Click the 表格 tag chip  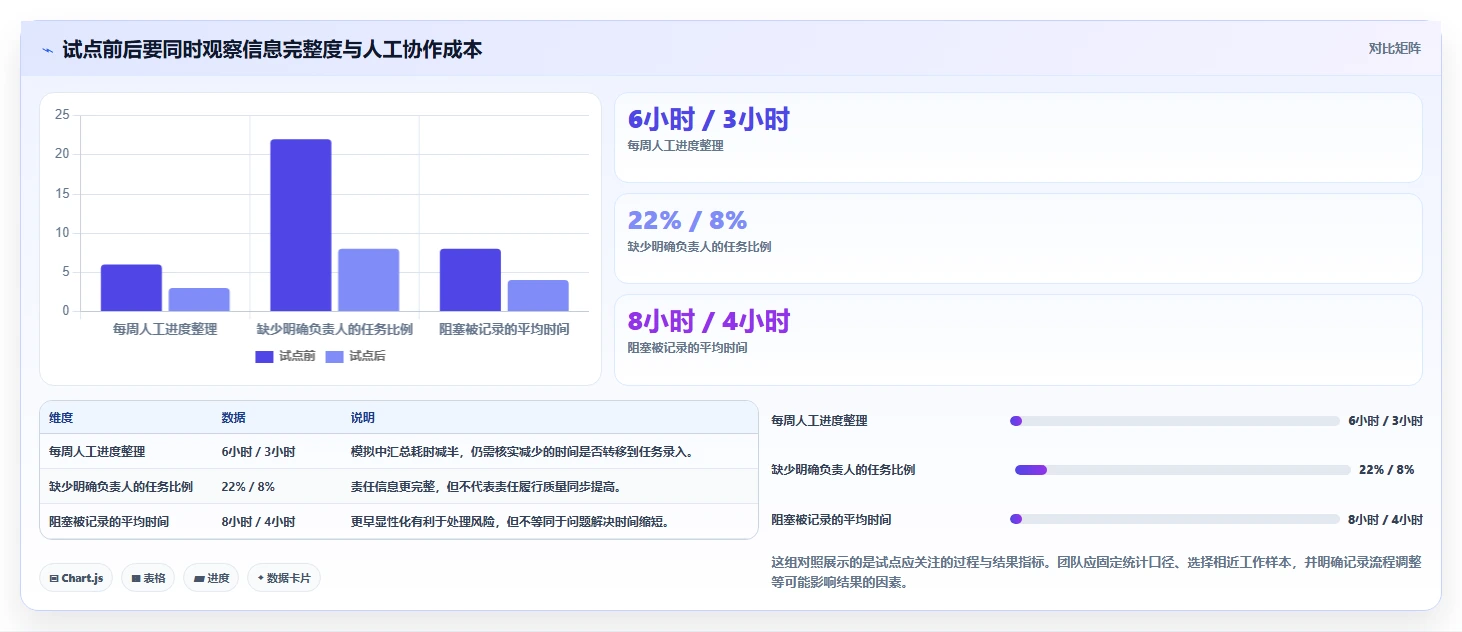point(148,578)
